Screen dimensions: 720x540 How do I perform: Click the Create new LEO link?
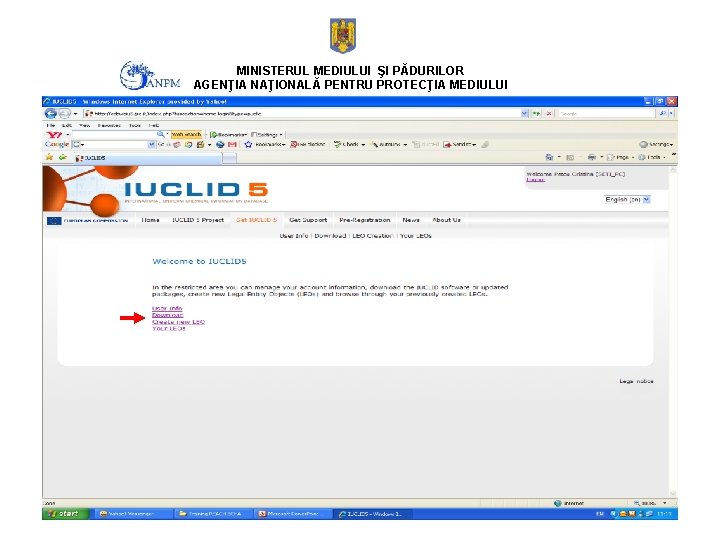coord(178,322)
